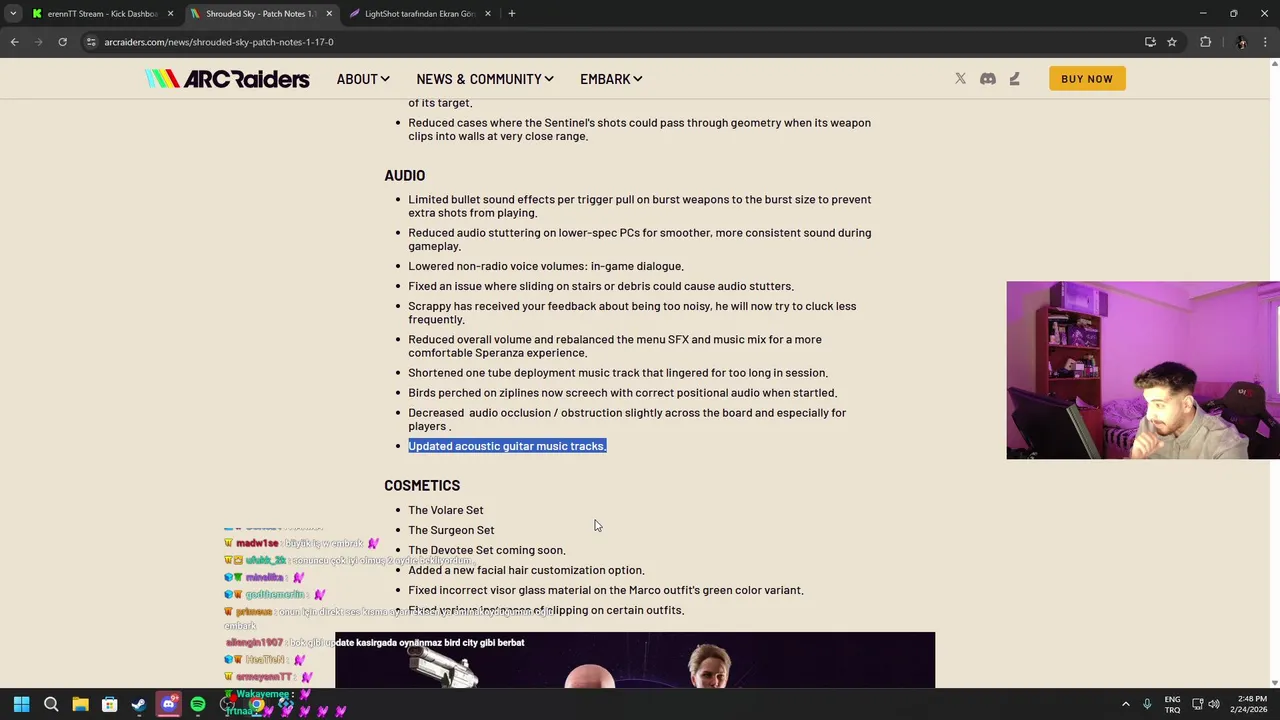Open the Extensions puzzle icon
The width and height of the screenshot is (1280, 720).
coord(1205,42)
